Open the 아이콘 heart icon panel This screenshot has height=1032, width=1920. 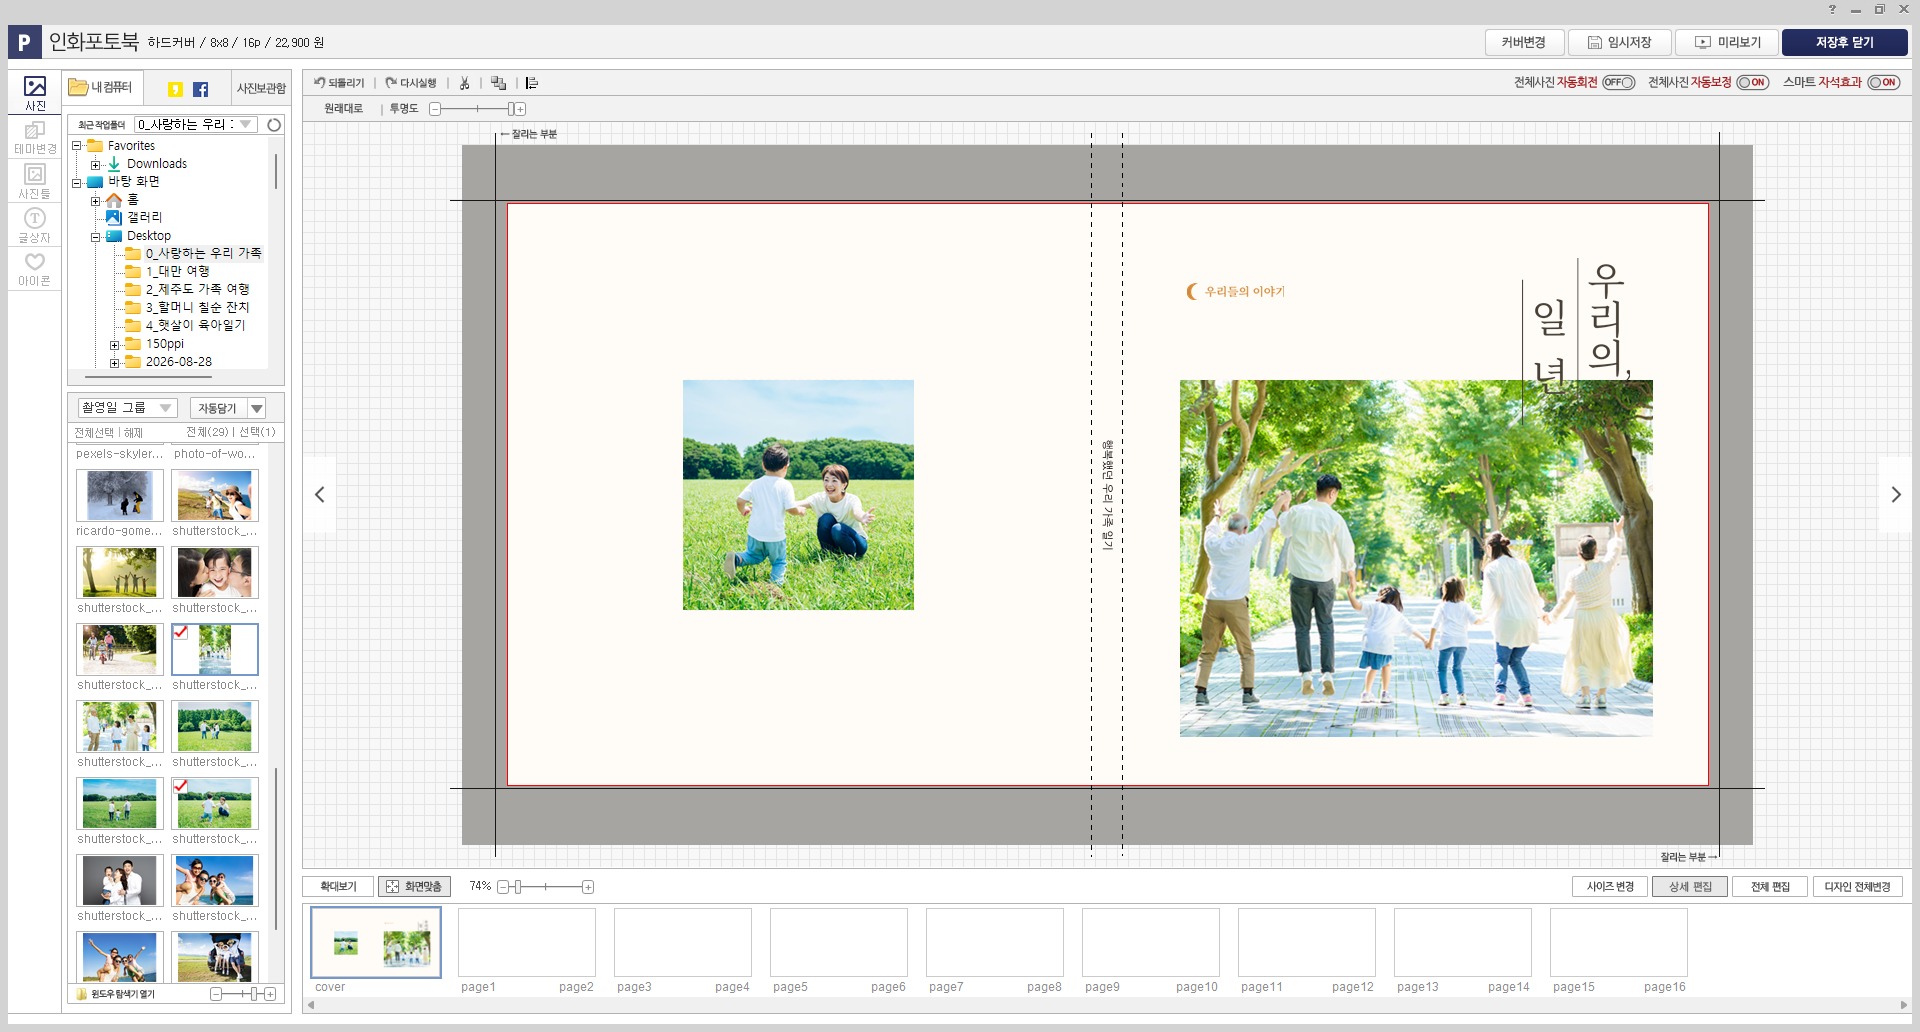pyautogui.click(x=35, y=269)
